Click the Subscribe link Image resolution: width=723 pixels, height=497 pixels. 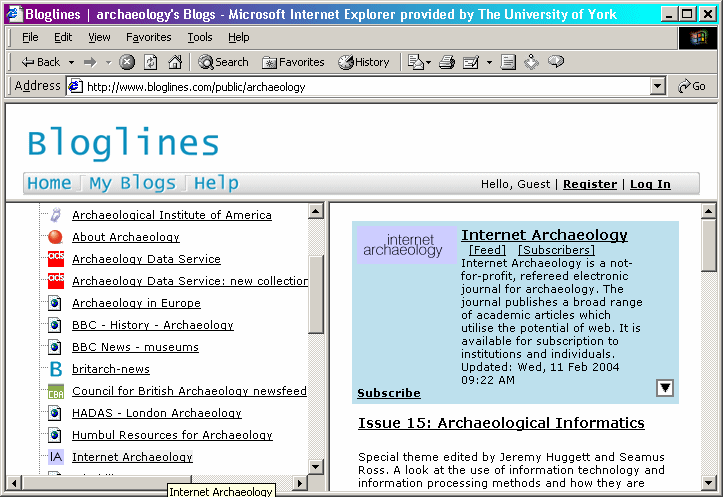(389, 393)
